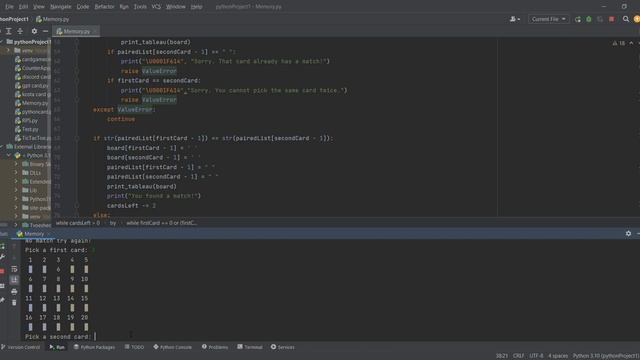The height and width of the screenshot is (360, 640).
Task: Open the Current File run configuration dropdown
Action: (548, 19)
